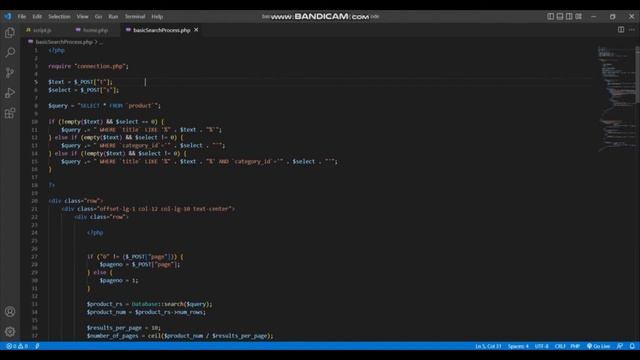Open the Search view in activity bar
Screen dimensions: 640x360
pos(10,53)
